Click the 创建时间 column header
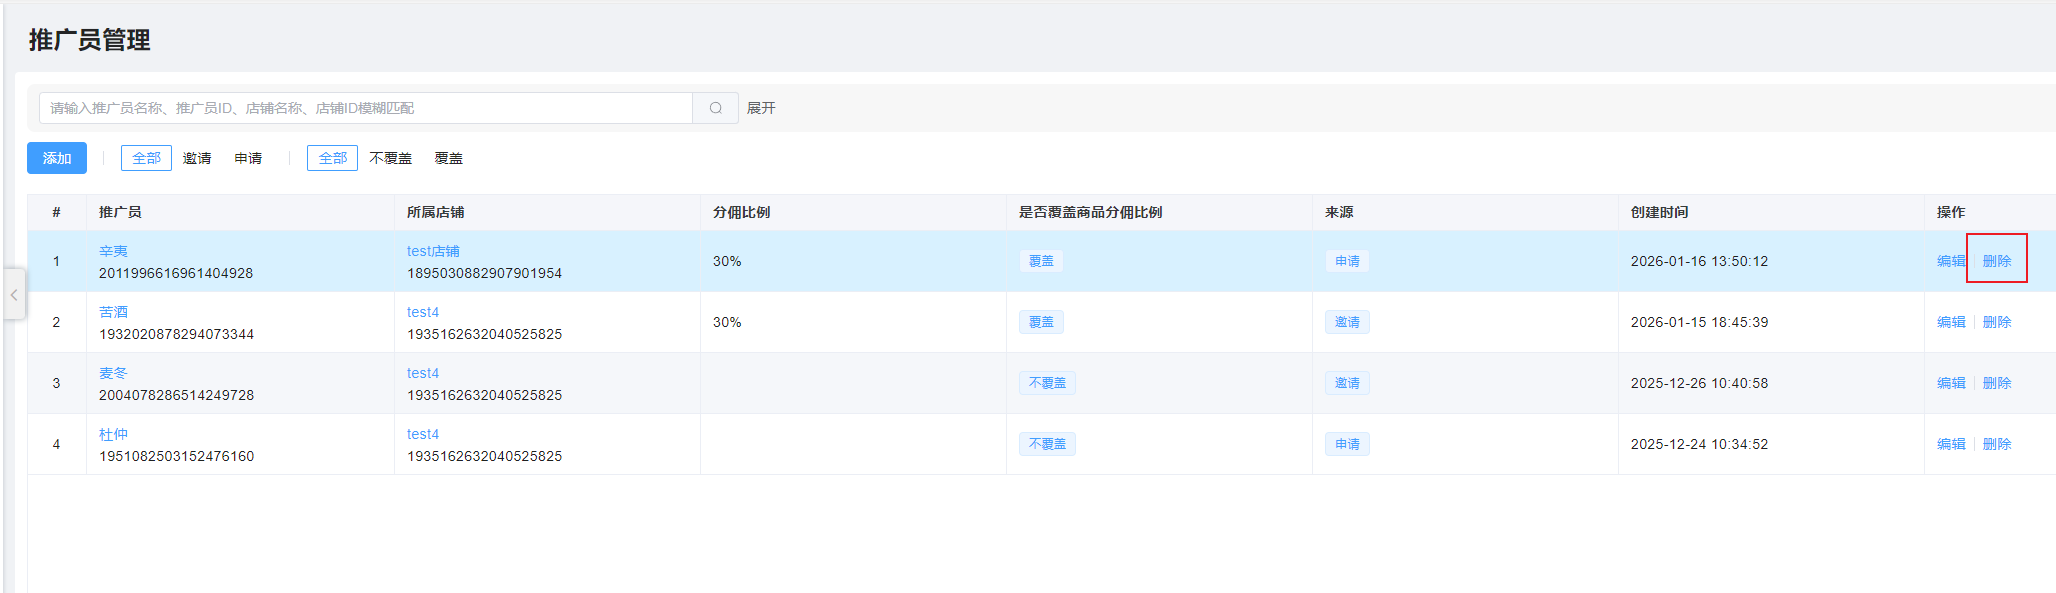2056x593 pixels. (1659, 212)
